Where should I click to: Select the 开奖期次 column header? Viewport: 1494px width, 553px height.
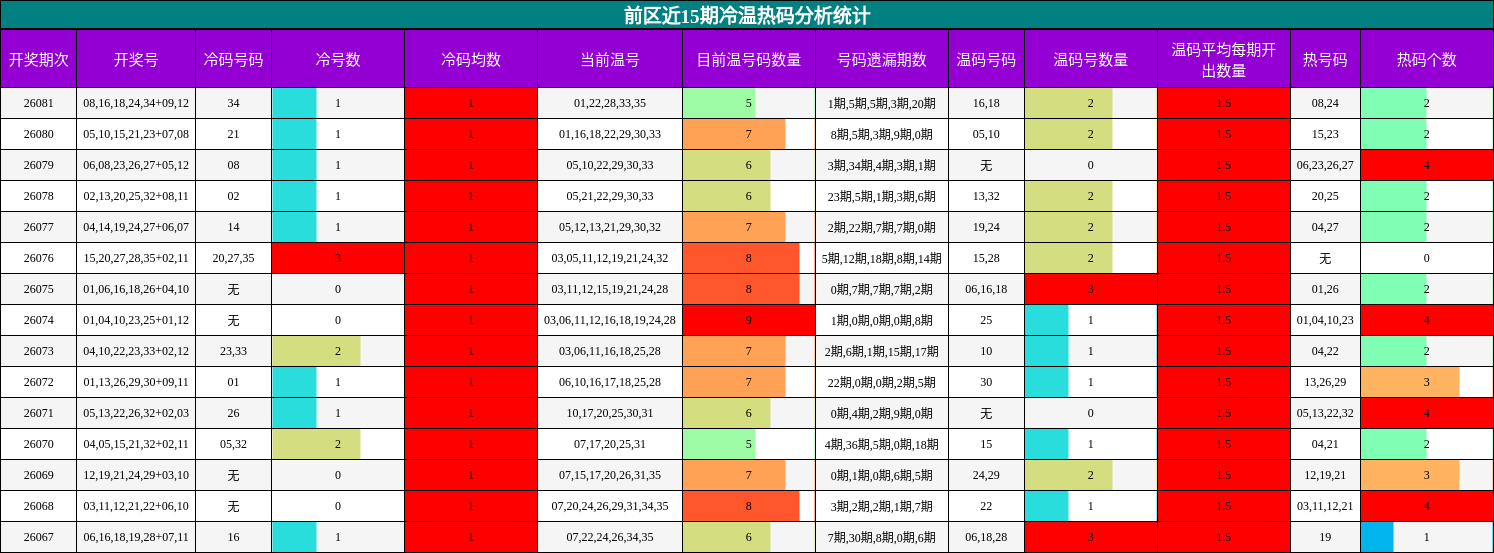[x=38, y=59]
